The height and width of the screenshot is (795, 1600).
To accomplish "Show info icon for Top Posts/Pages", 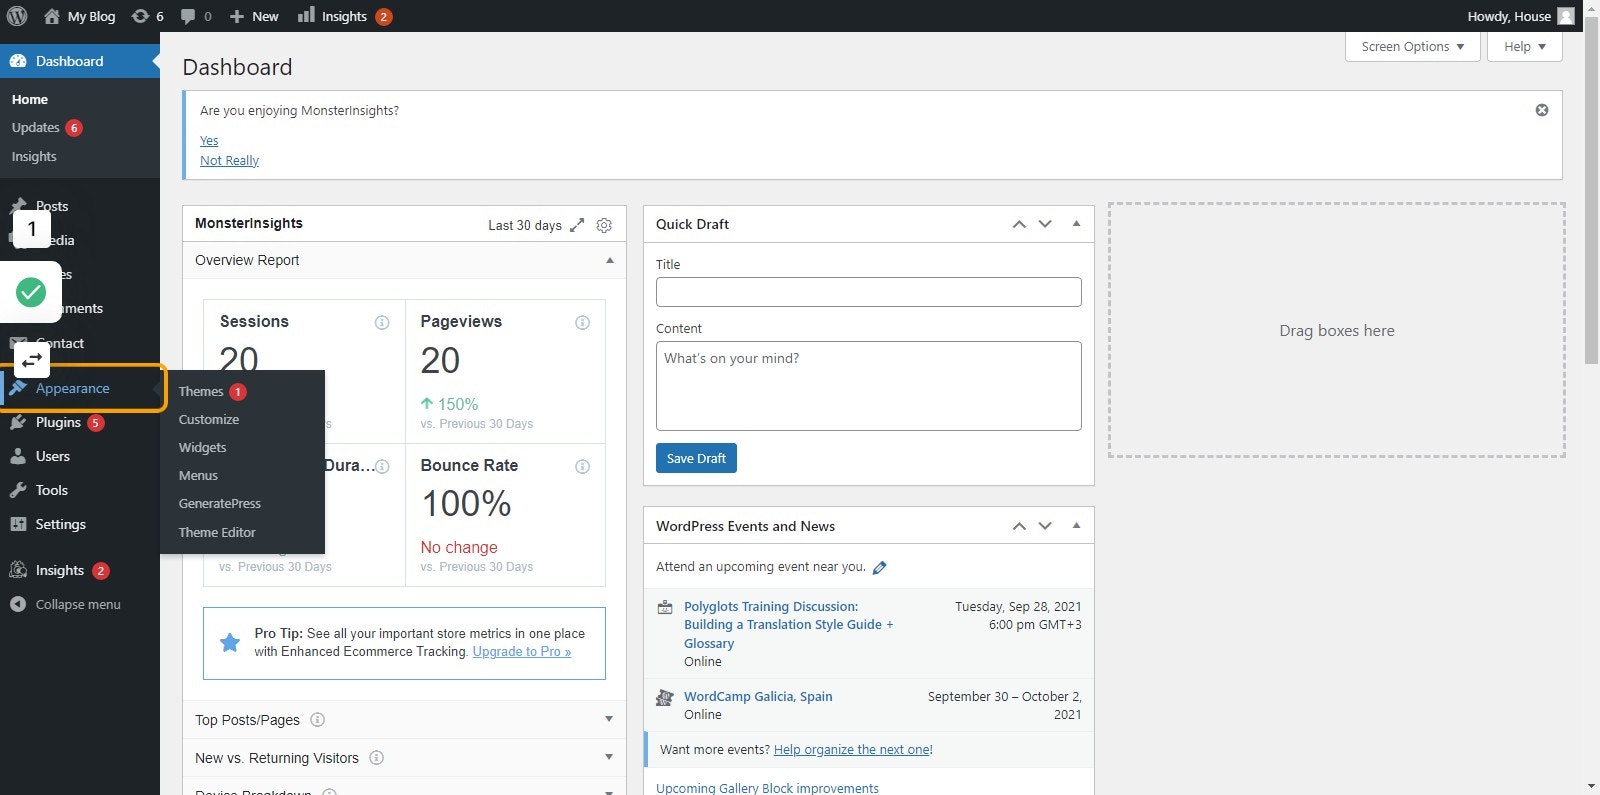I will tap(318, 719).
